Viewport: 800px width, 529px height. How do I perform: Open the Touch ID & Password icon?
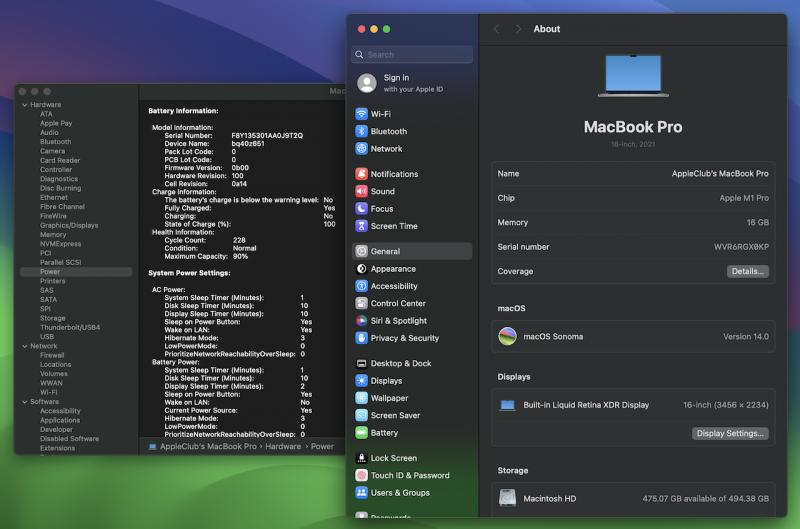click(362, 475)
